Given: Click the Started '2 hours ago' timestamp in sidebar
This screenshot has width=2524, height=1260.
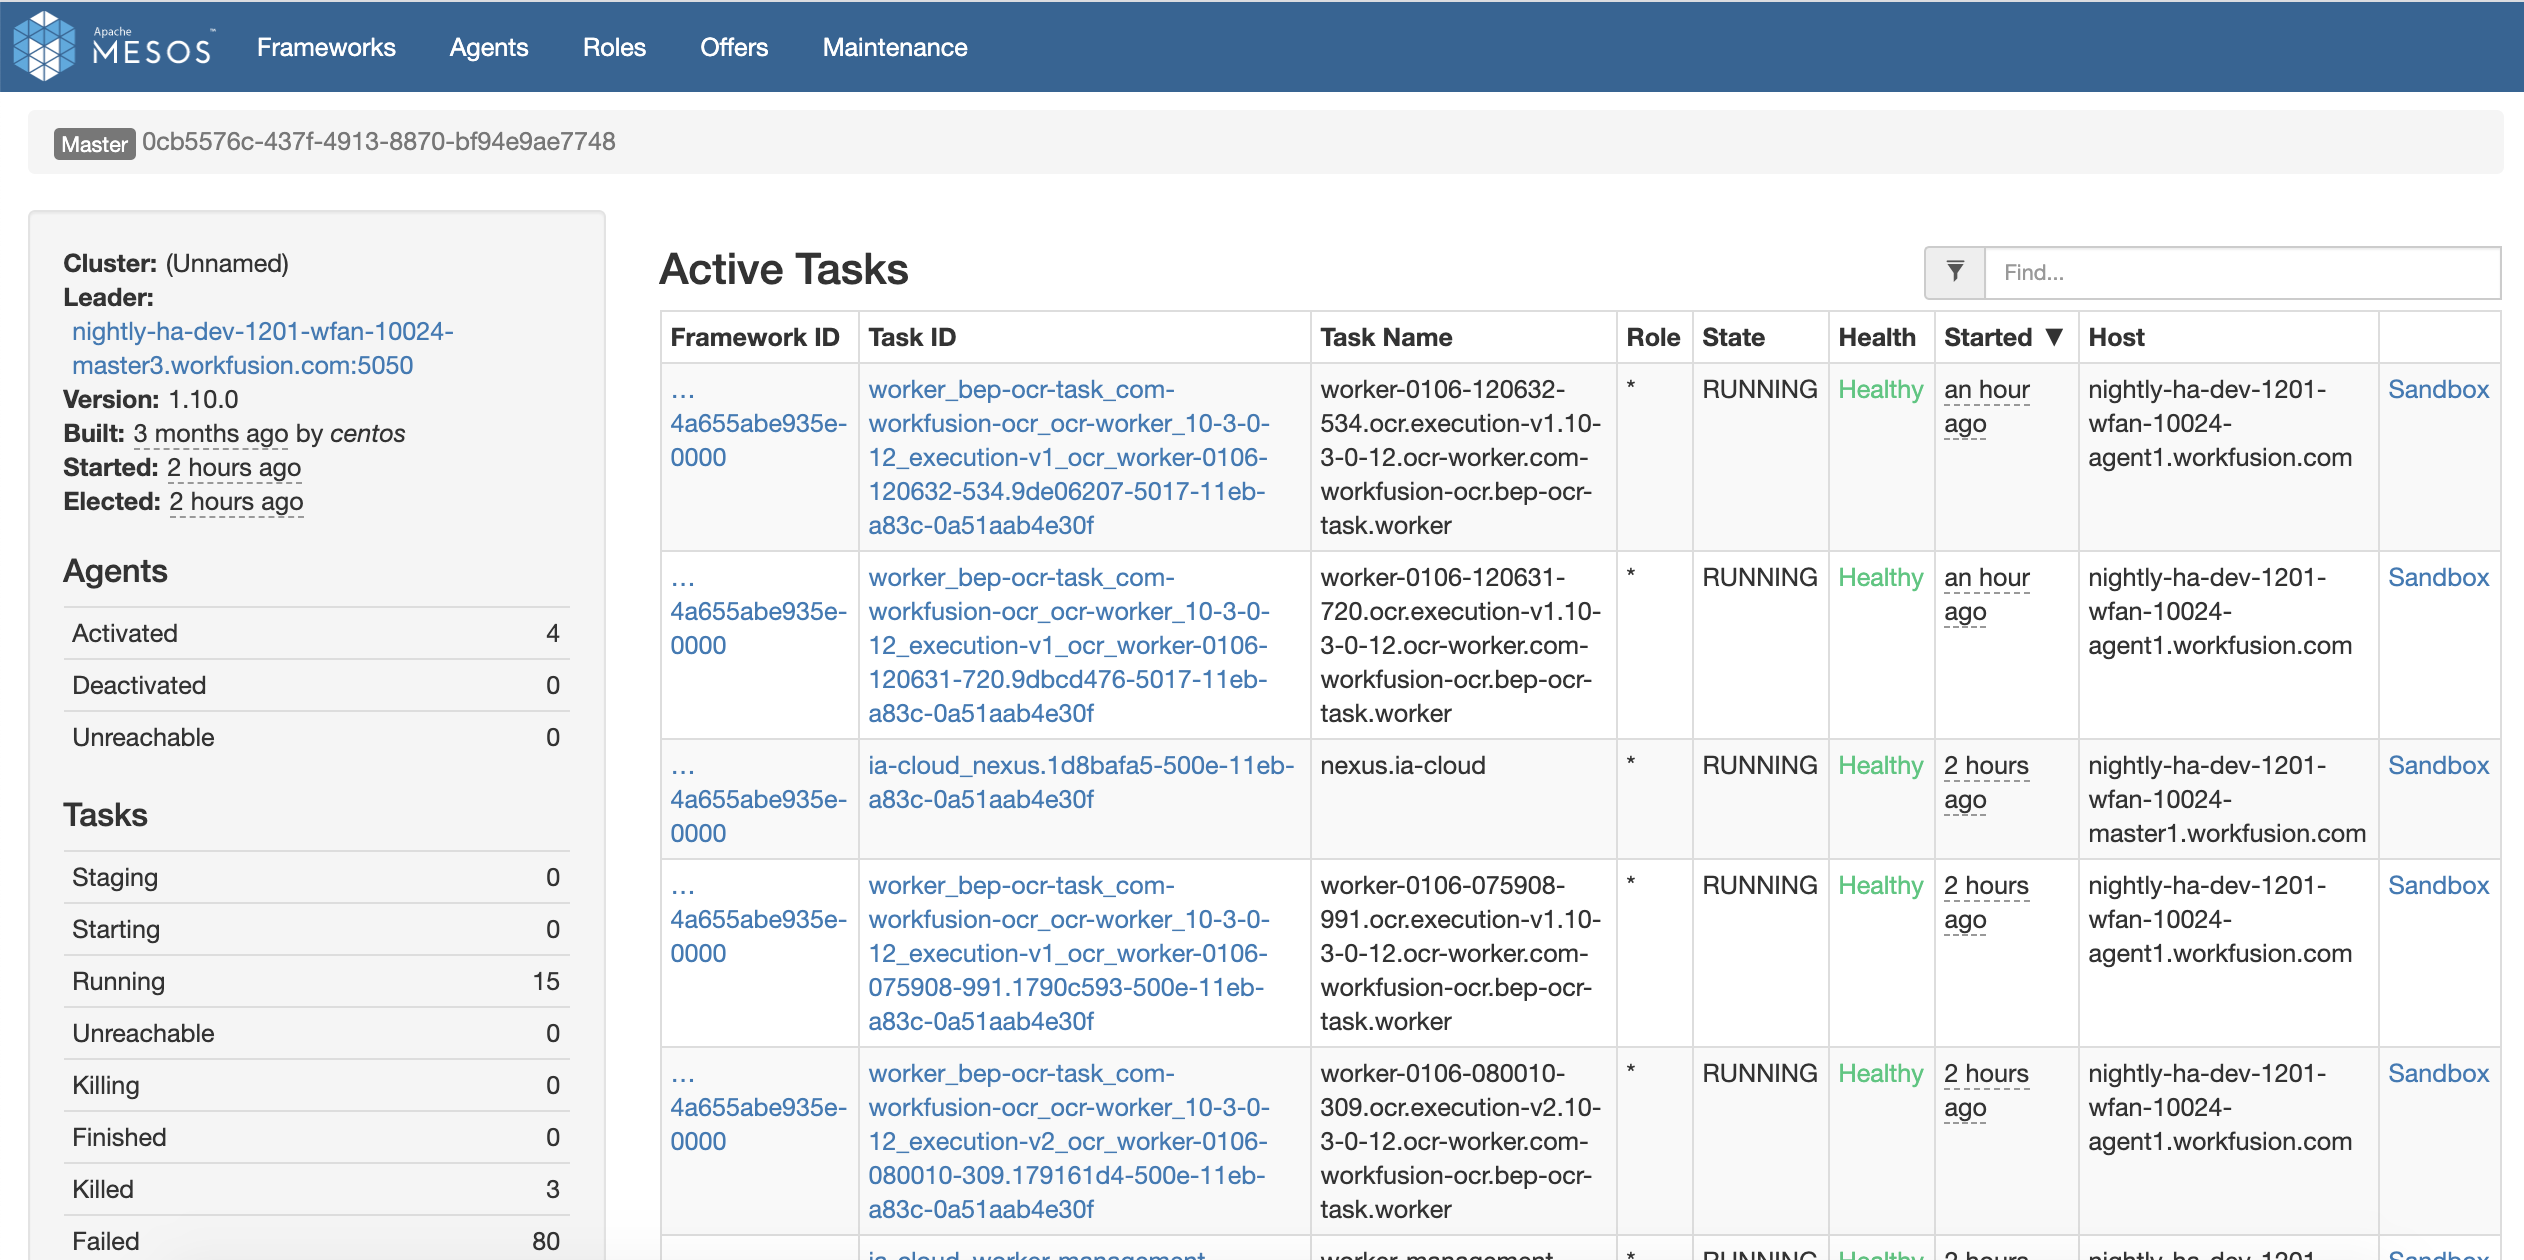Looking at the screenshot, I should pos(234,467).
